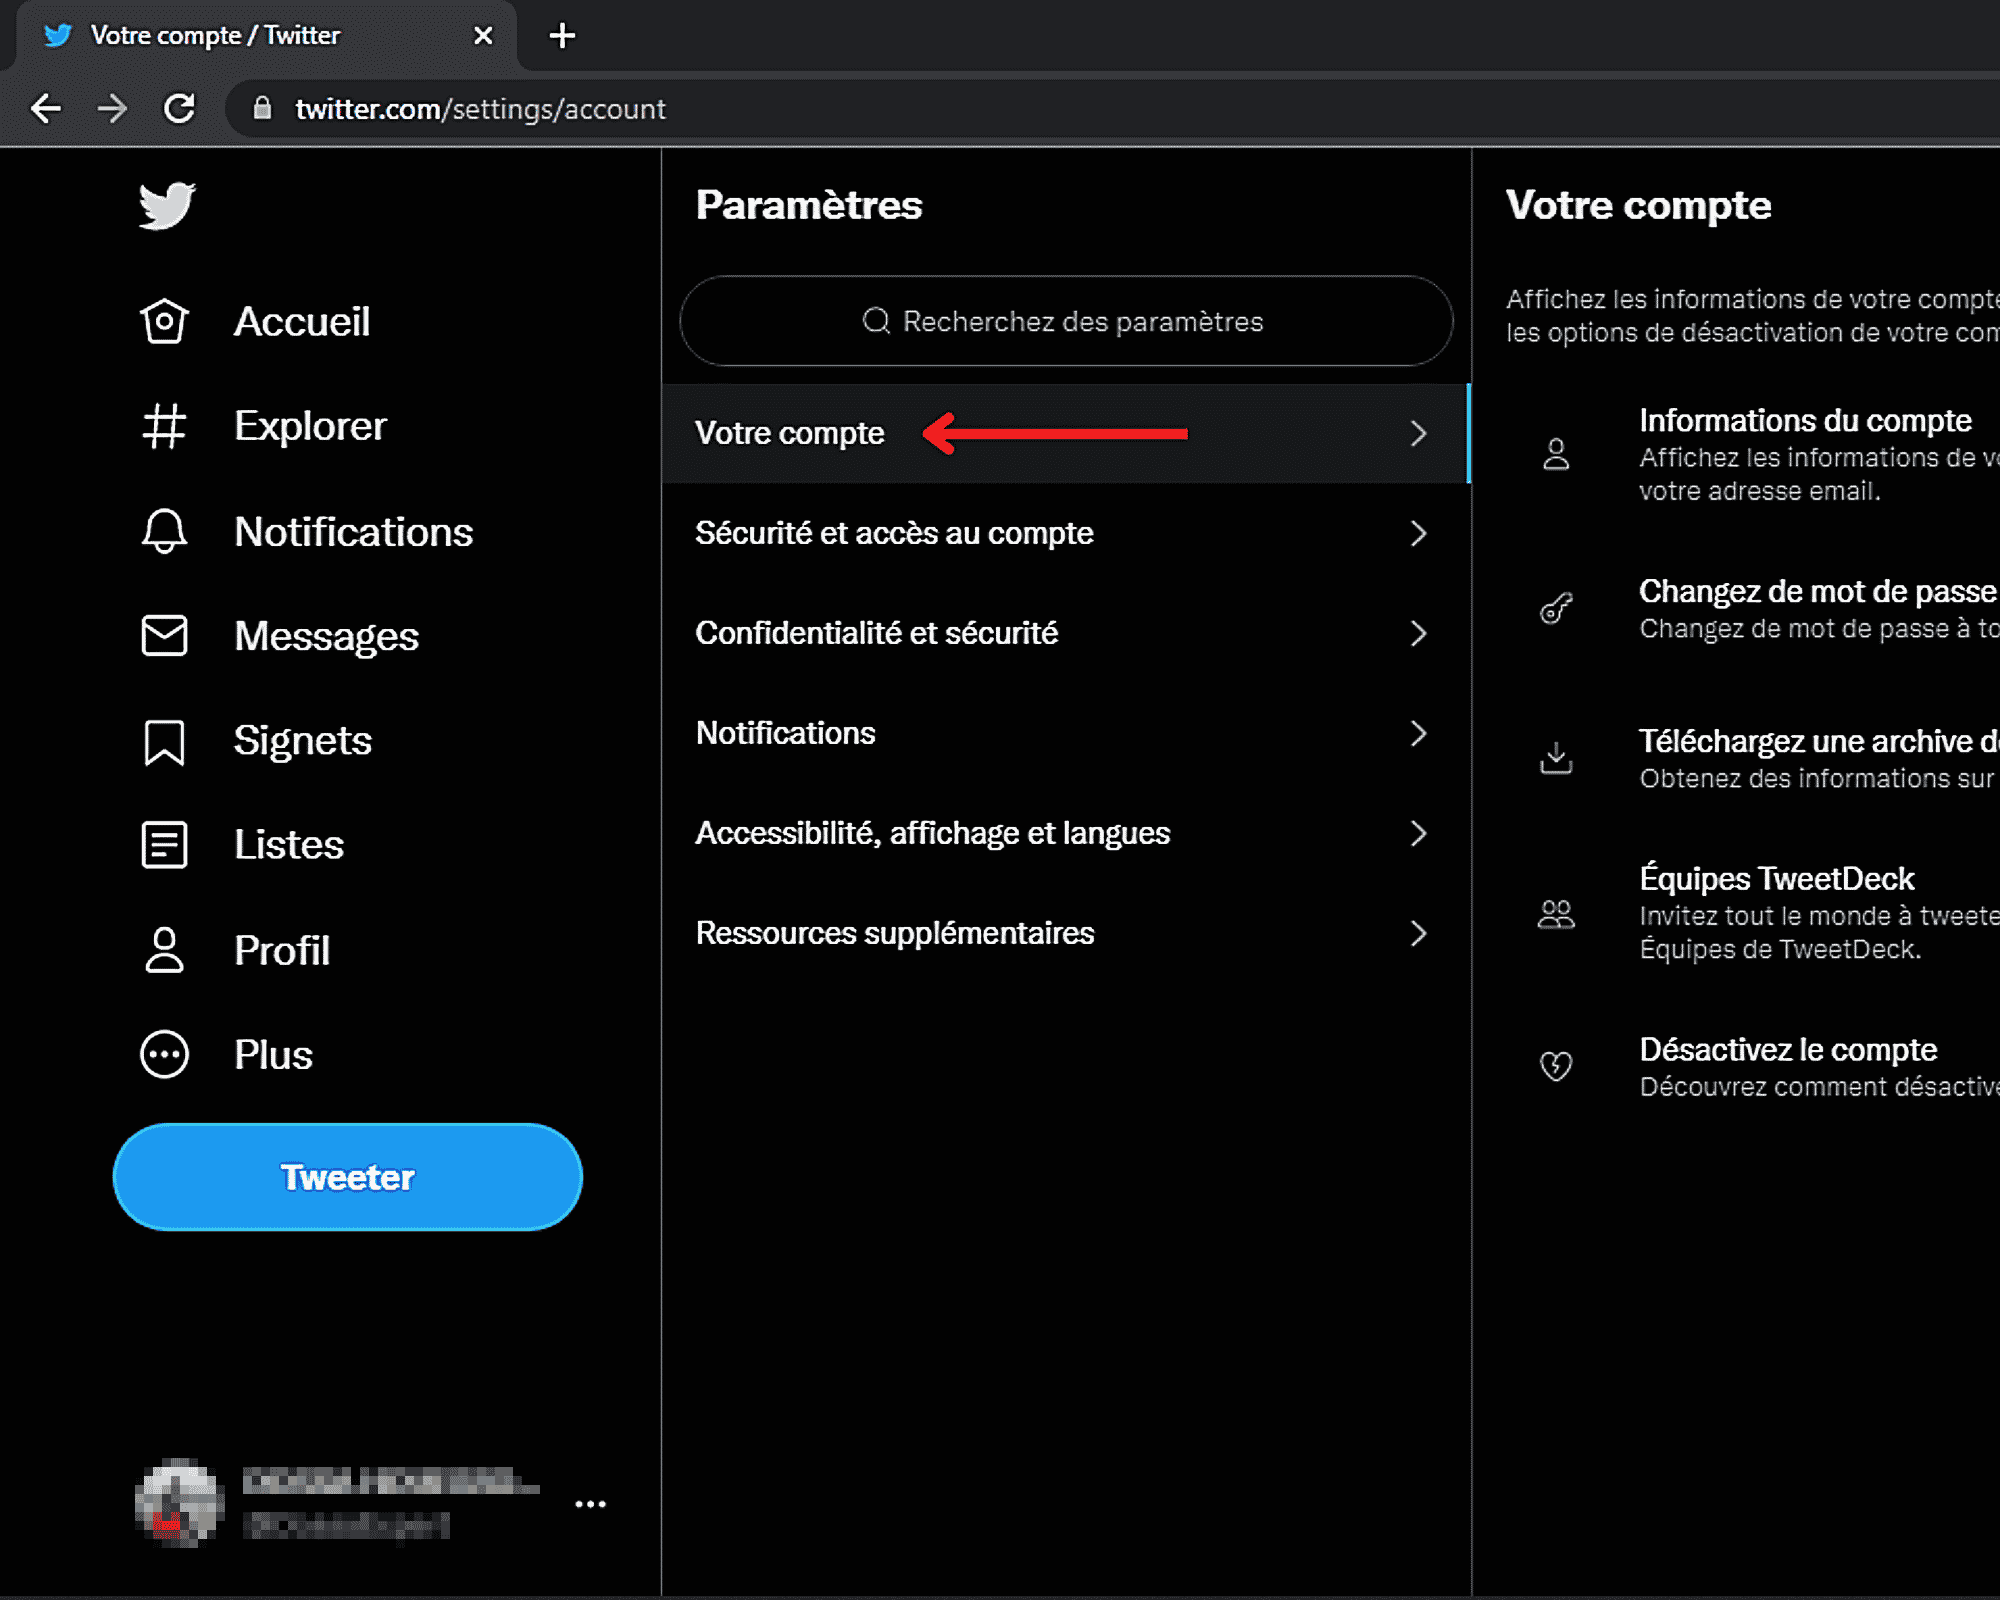Select the Votre compte settings entry
The height and width of the screenshot is (1600, 2000).
click(x=1066, y=433)
